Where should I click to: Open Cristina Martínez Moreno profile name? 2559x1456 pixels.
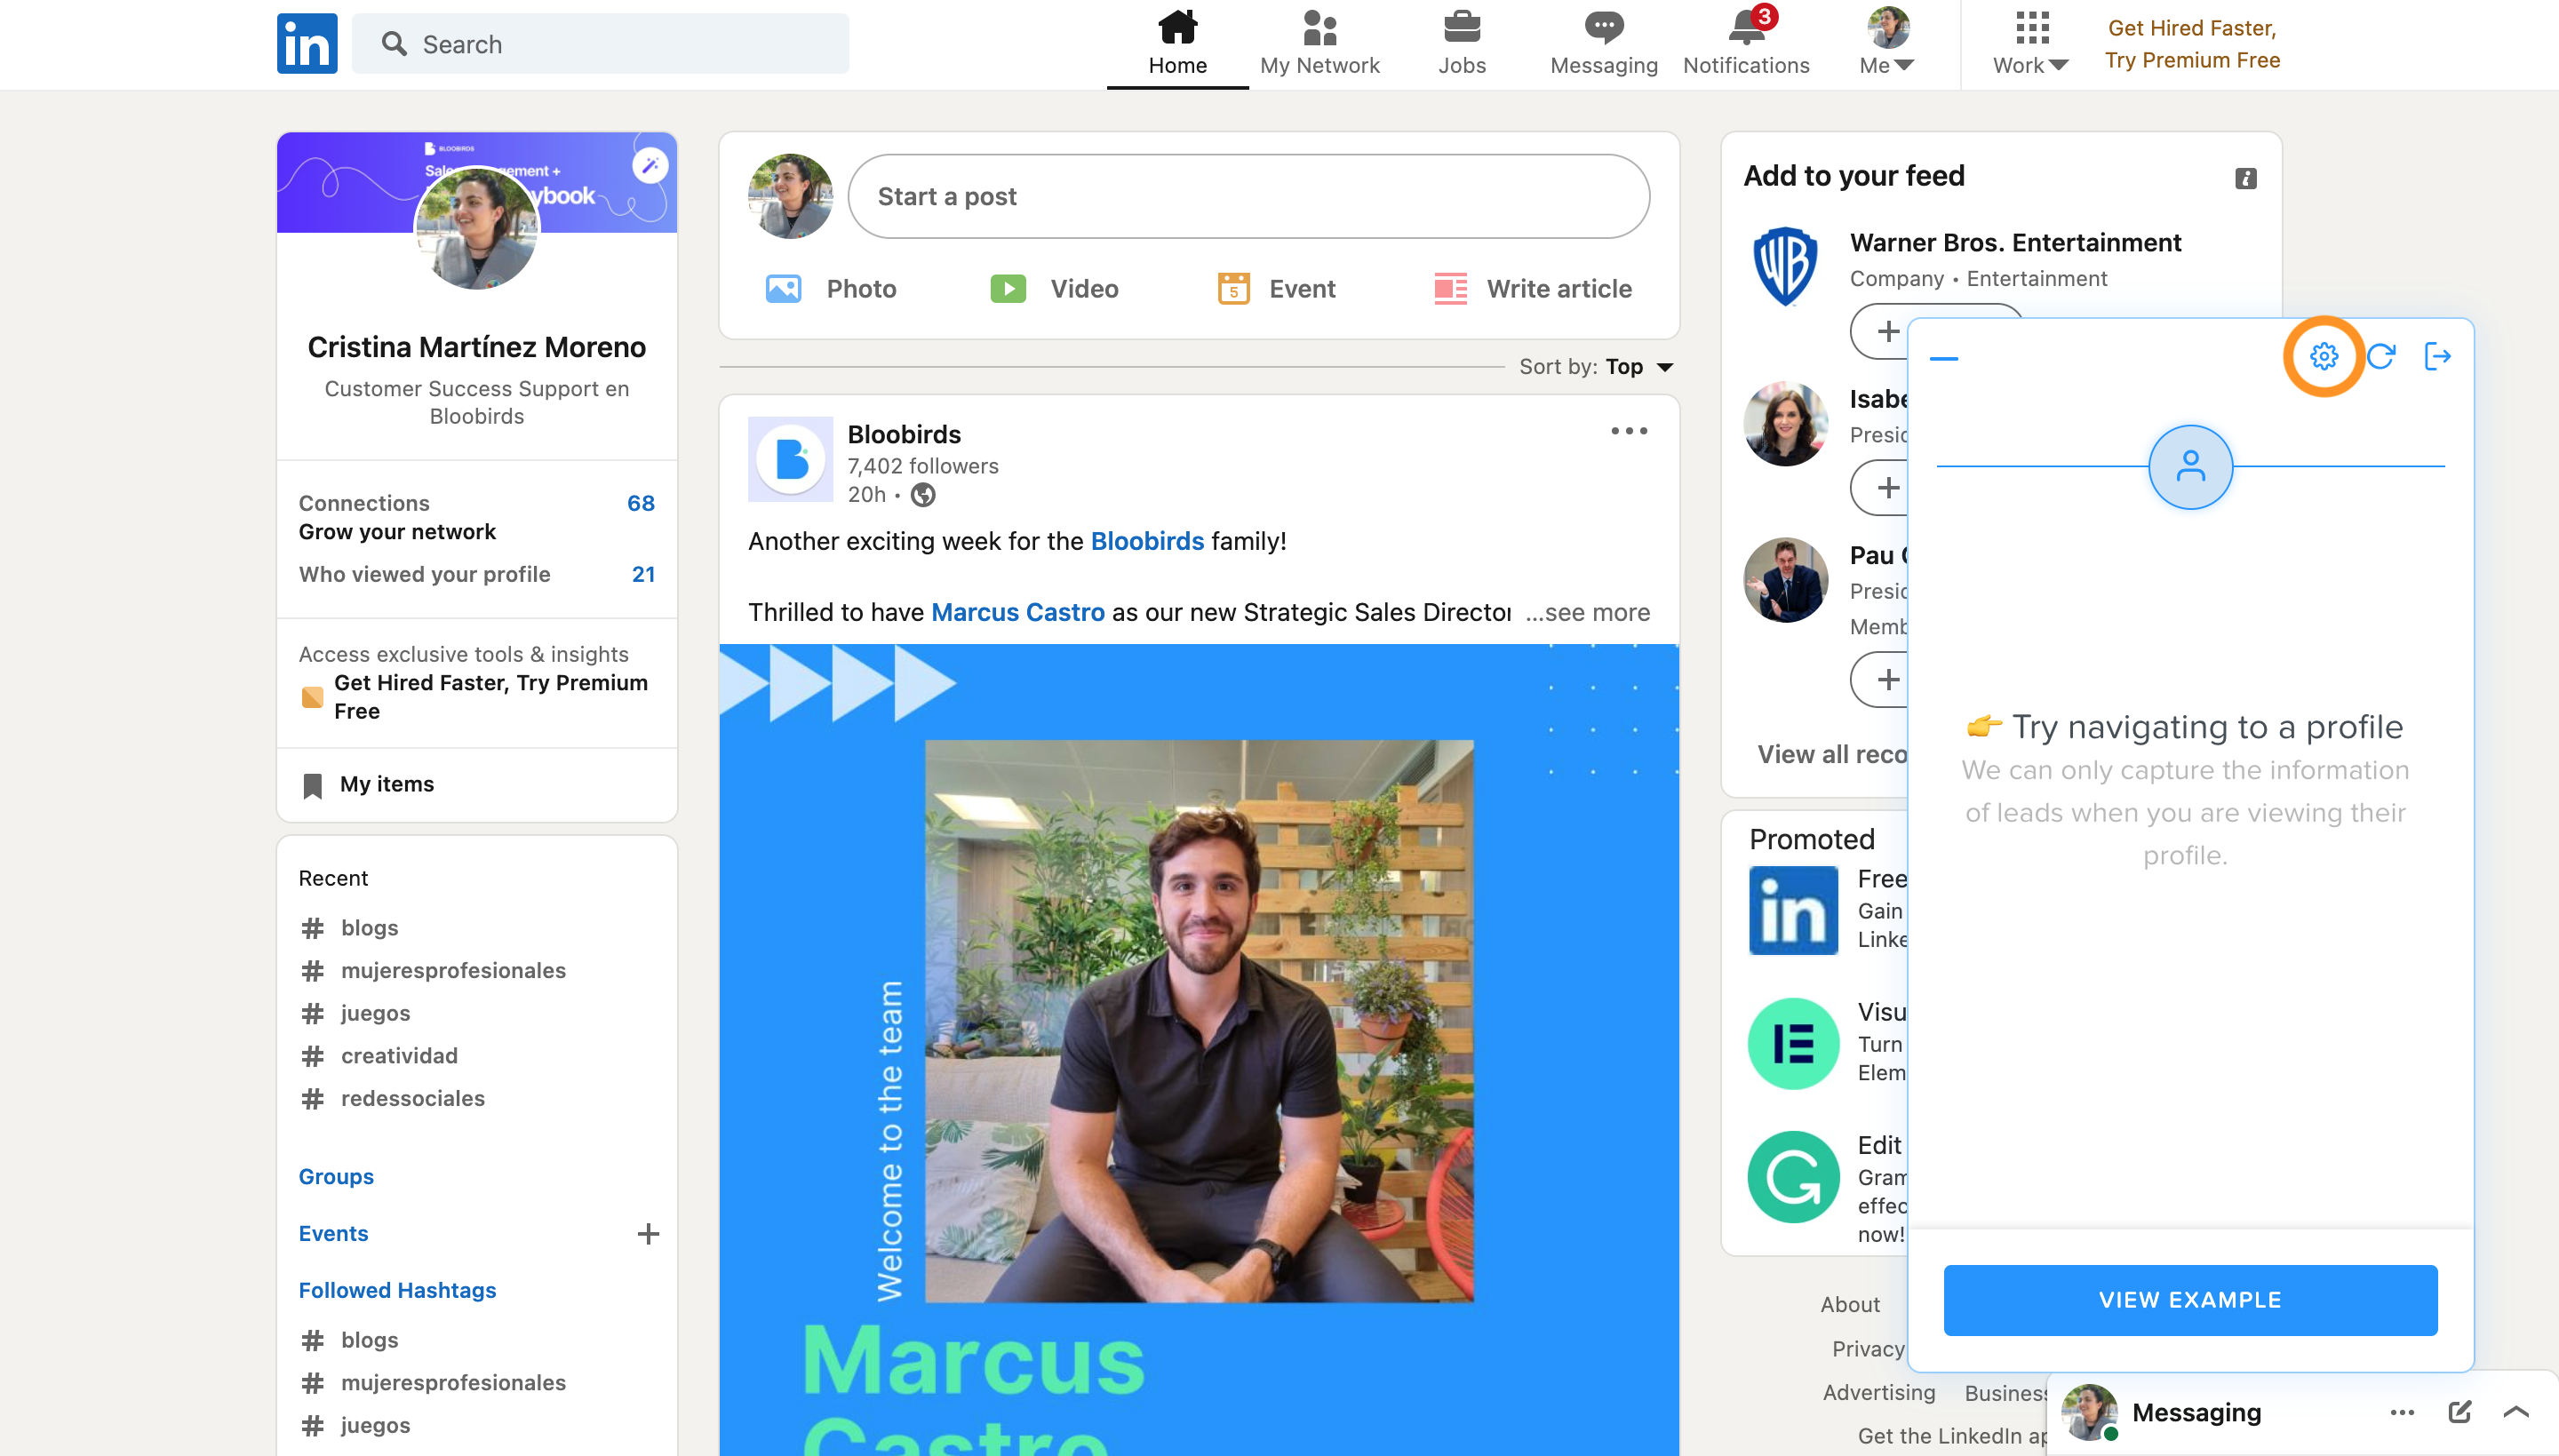coord(476,347)
